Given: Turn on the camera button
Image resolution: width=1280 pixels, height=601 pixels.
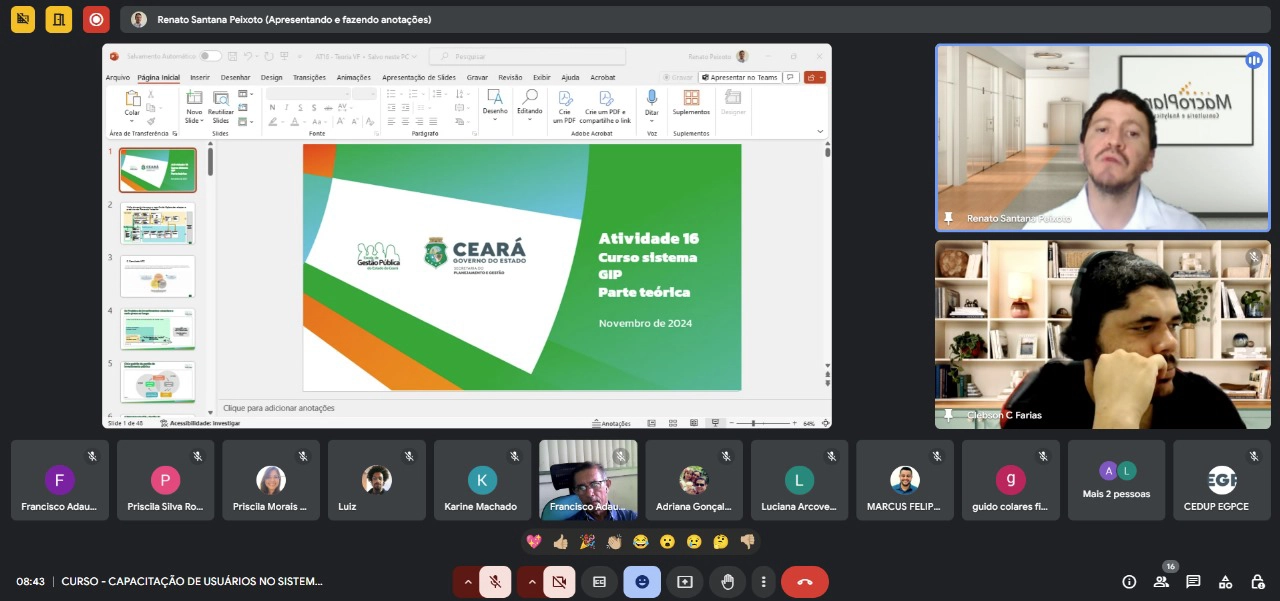Looking at the screenshot, I should tap(559, 581).
